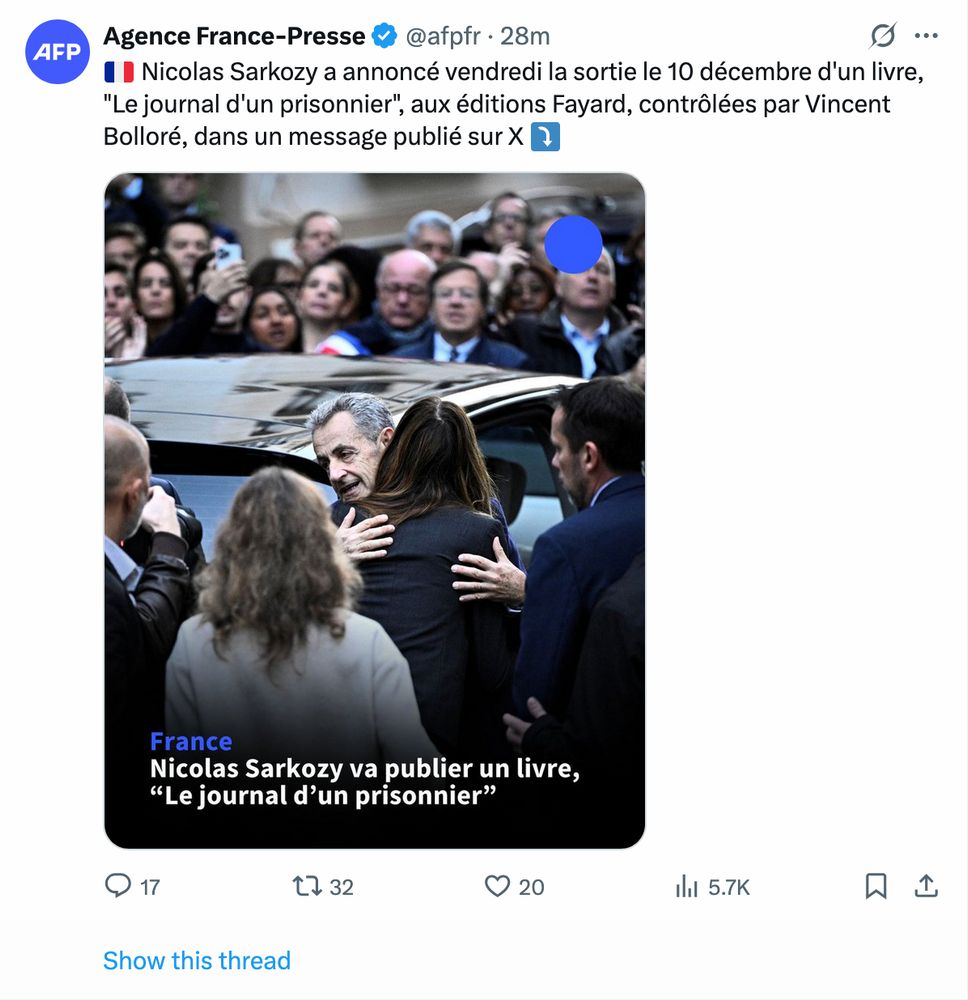
Task: Click the Agence France-Presse display name
Action: (x=234, y=35)
